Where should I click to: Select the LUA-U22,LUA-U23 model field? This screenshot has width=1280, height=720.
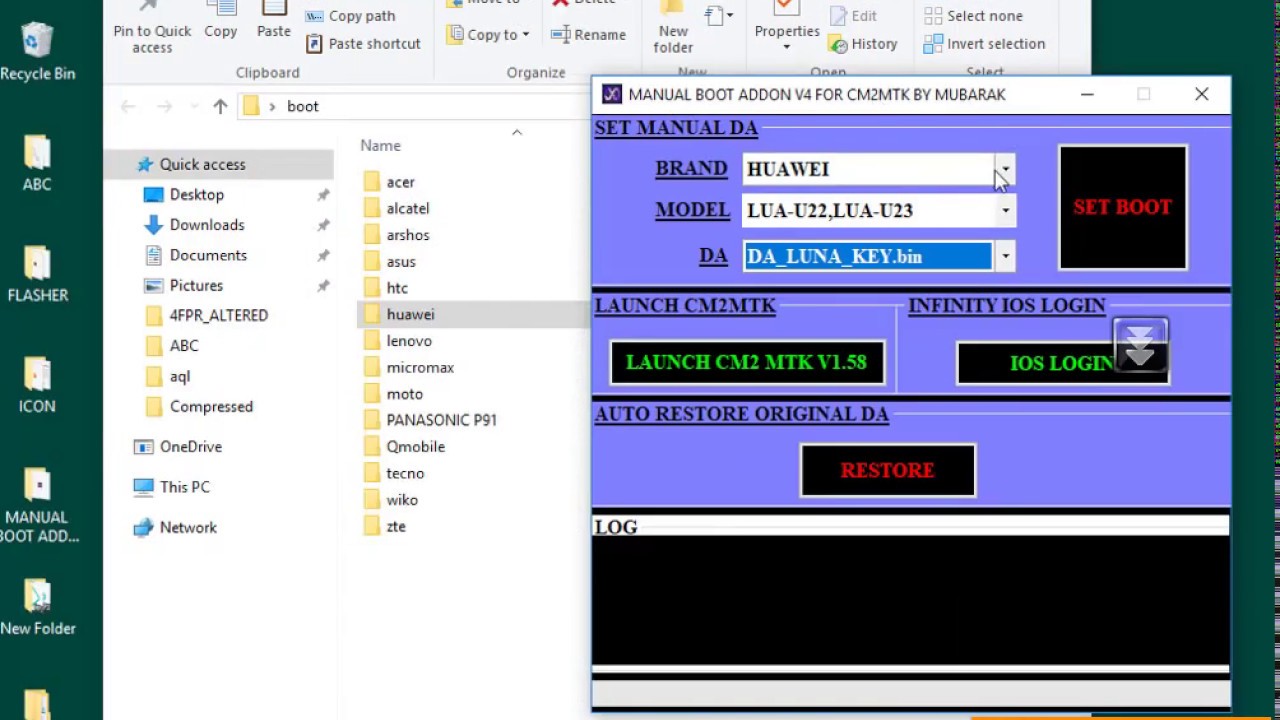[868, 211]
